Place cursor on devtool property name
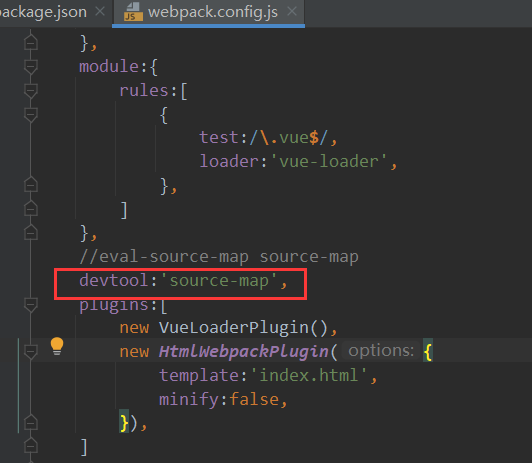This screenshot has height=463, width=532. (x=114, y=281)
